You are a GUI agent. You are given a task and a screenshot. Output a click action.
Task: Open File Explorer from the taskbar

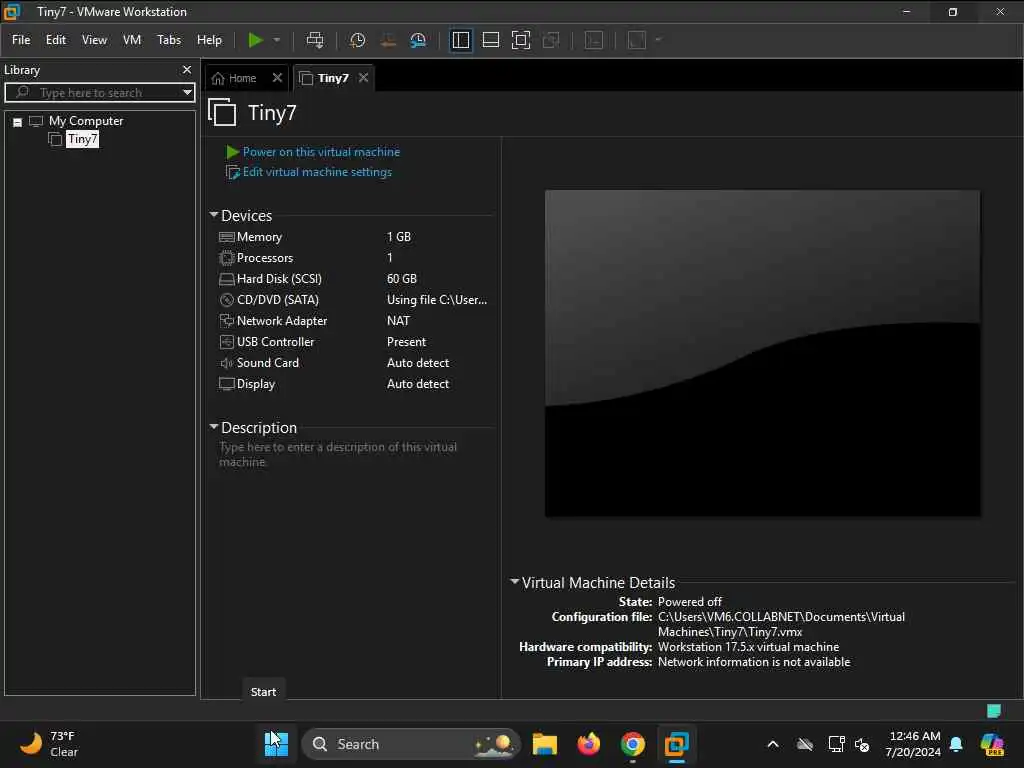[x=545, y=744]
